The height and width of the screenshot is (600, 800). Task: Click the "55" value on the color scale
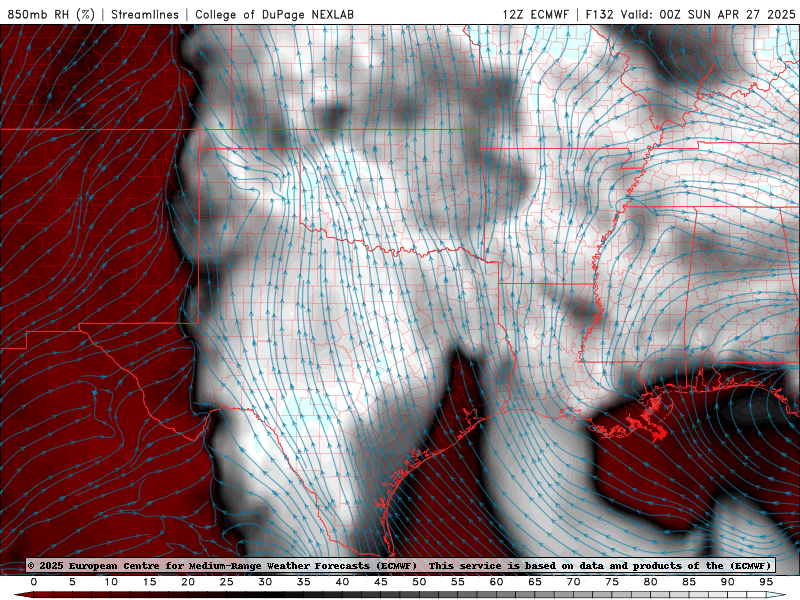tap(458, 582)
